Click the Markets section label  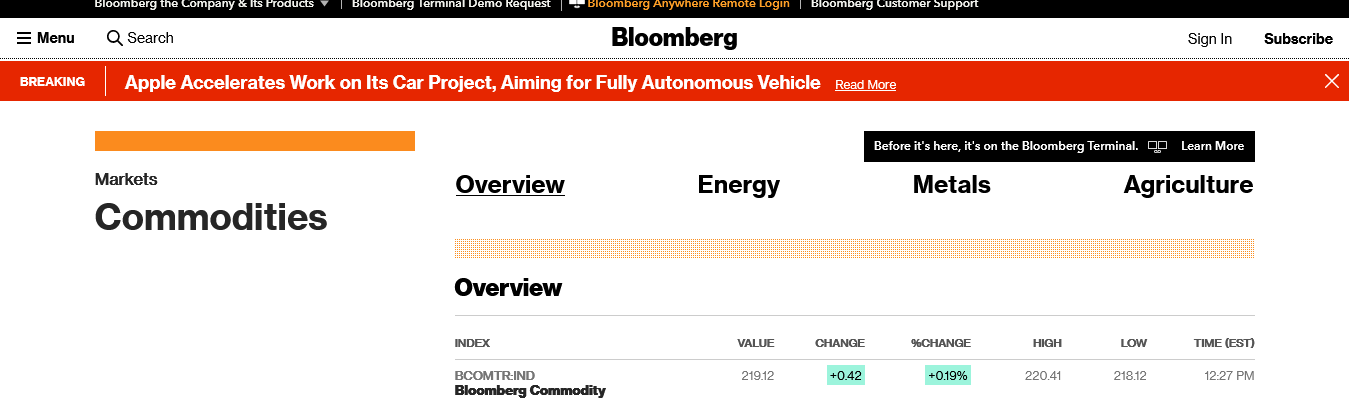click(126, 180)
